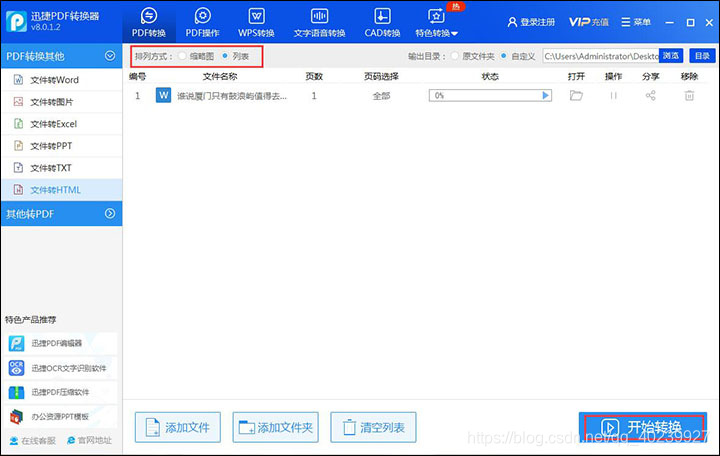Open 办公资源PPT模板 recommendation
The height and width of the screenshot is (456, 720).
point(62,417)
